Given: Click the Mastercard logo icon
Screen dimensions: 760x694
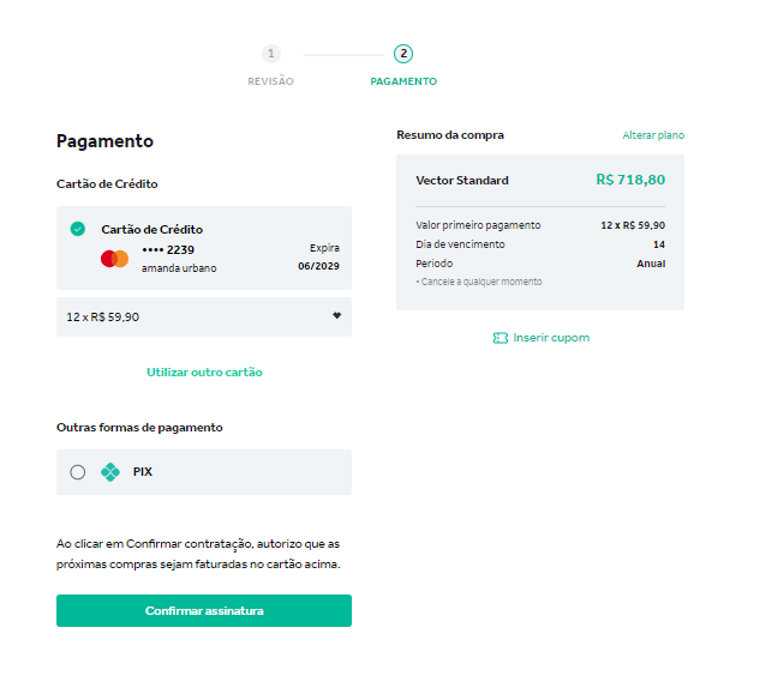Looking at the screenshot, I should 114,259.
